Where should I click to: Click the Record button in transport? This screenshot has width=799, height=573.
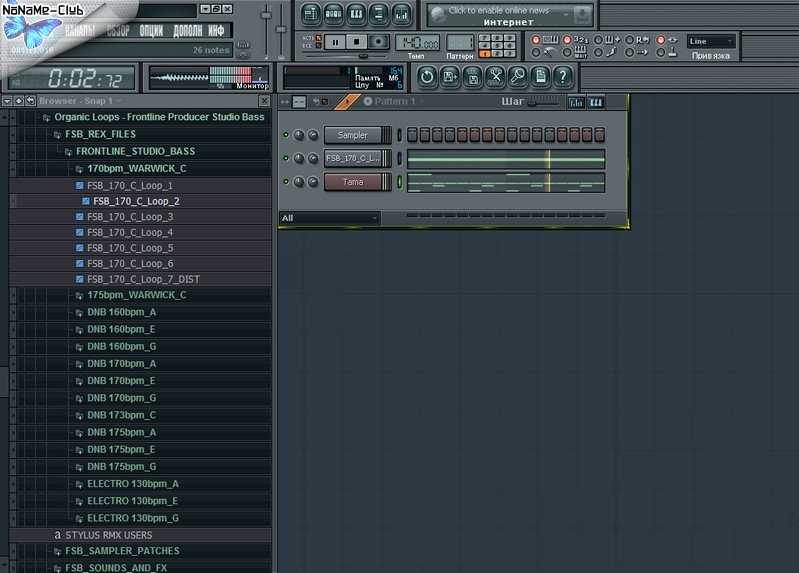[x=380, y=42]
